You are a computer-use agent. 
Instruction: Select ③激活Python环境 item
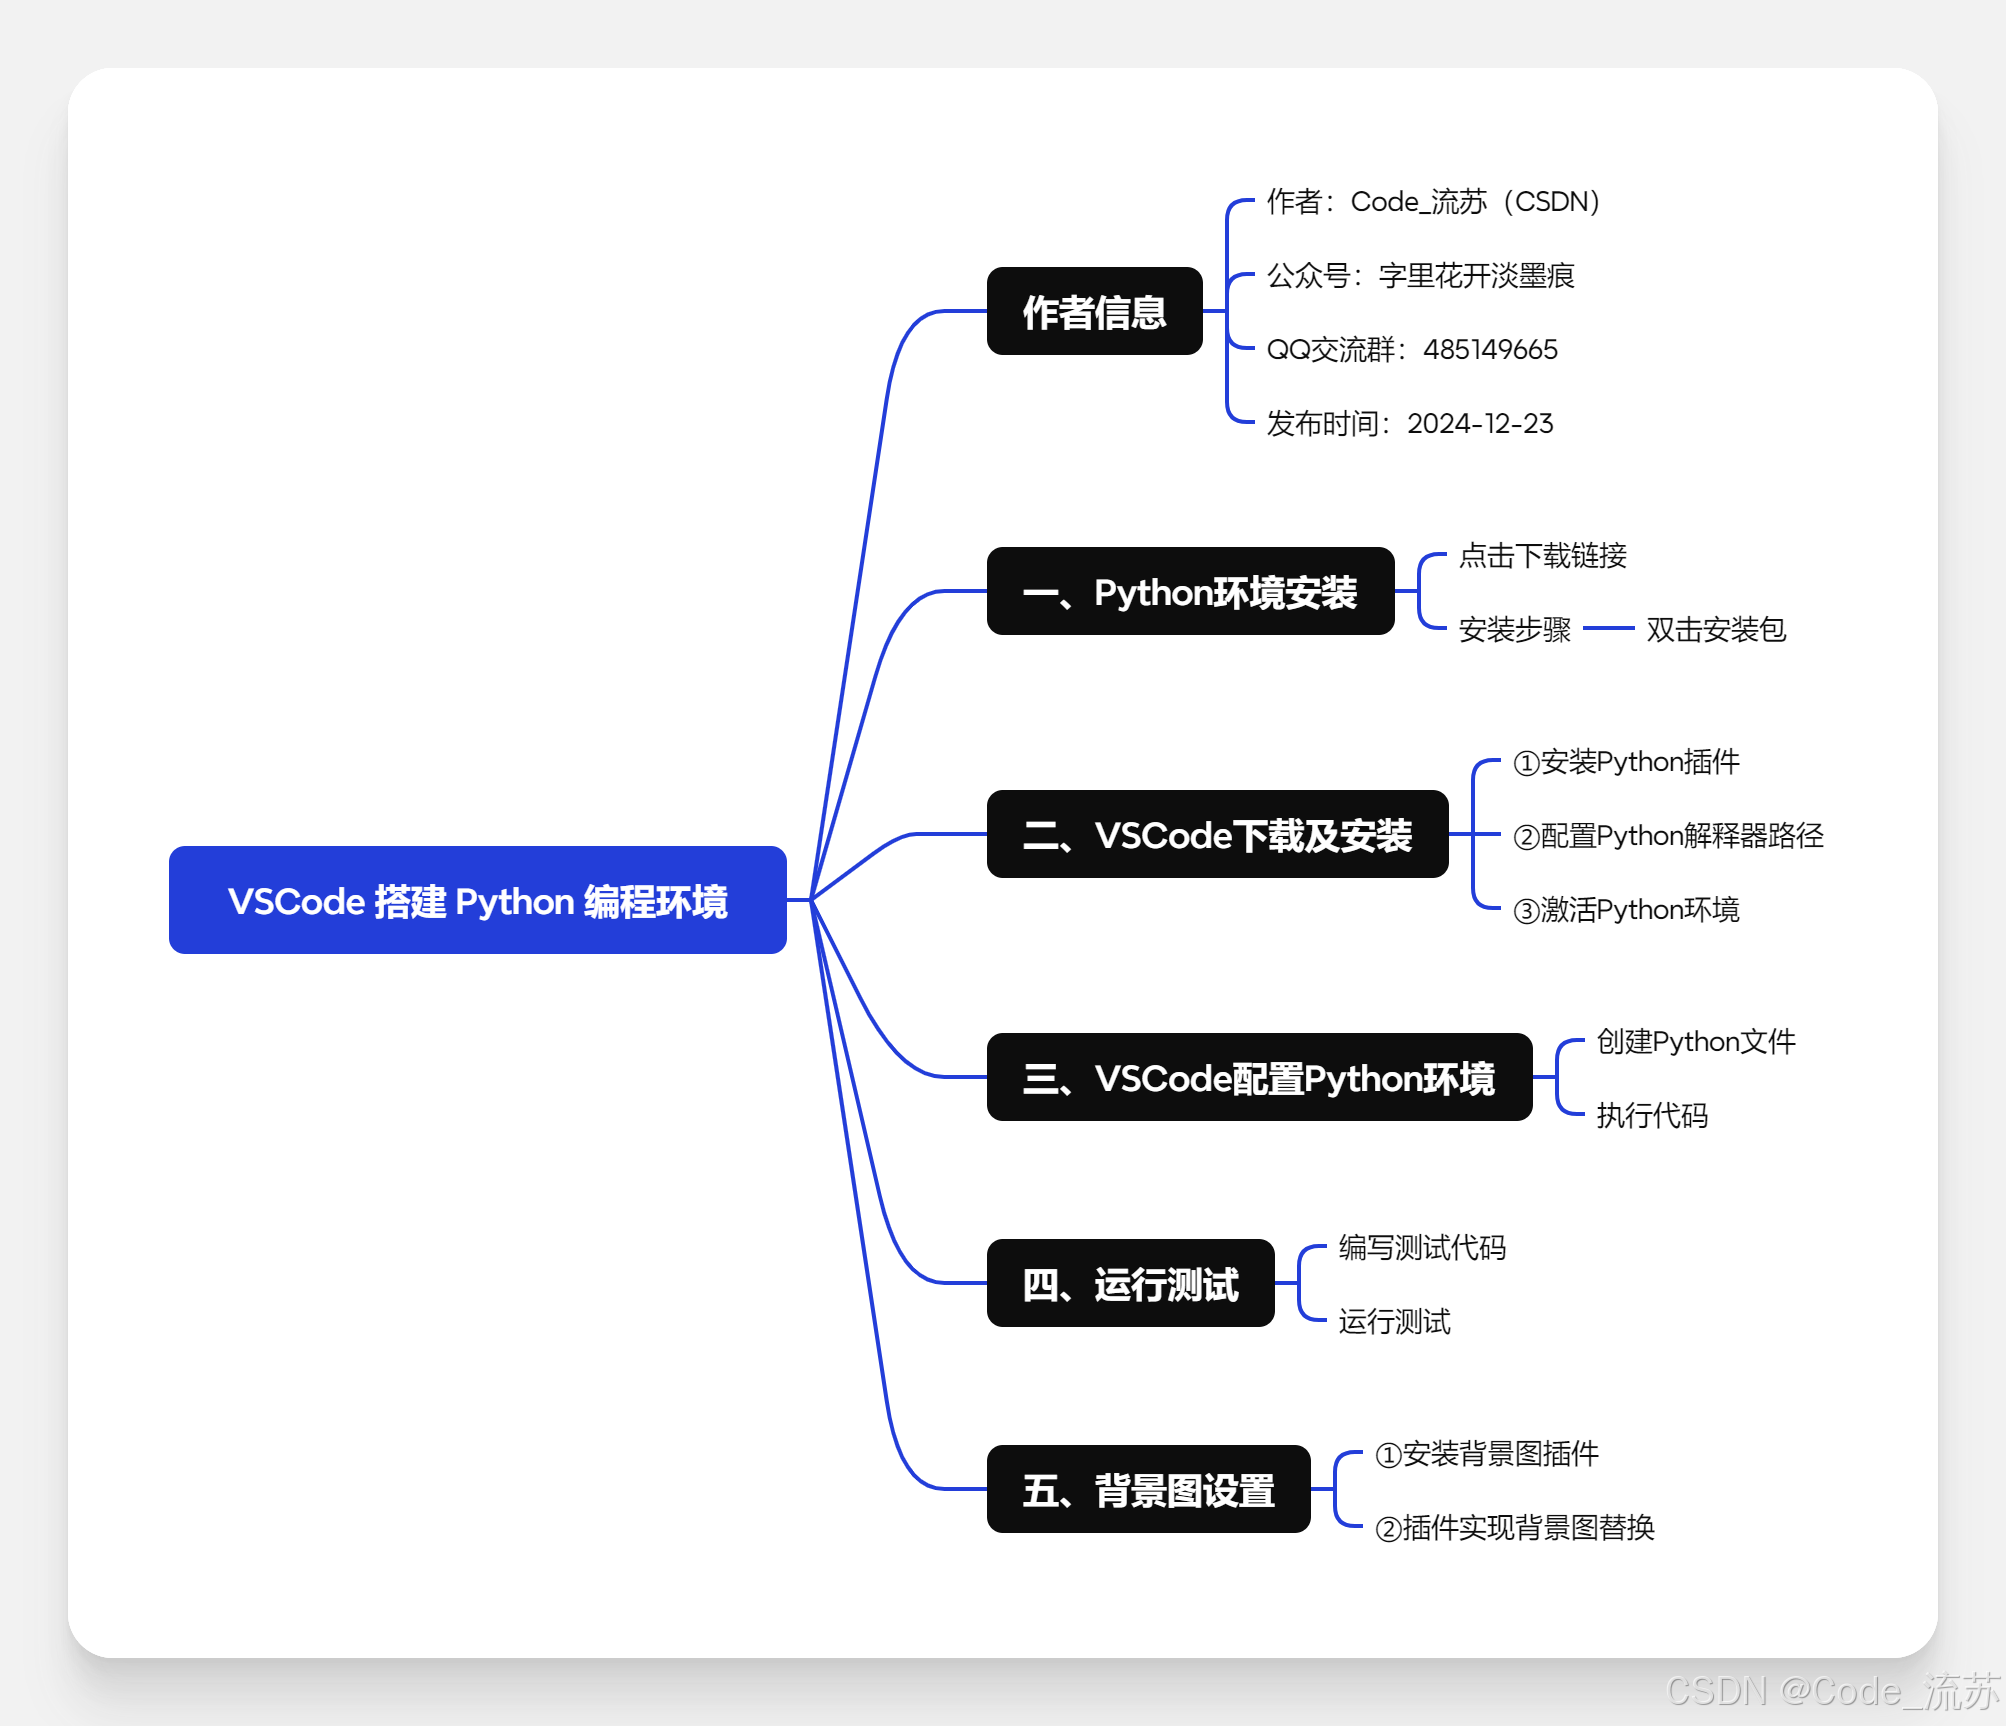(x=1626, y=910)
